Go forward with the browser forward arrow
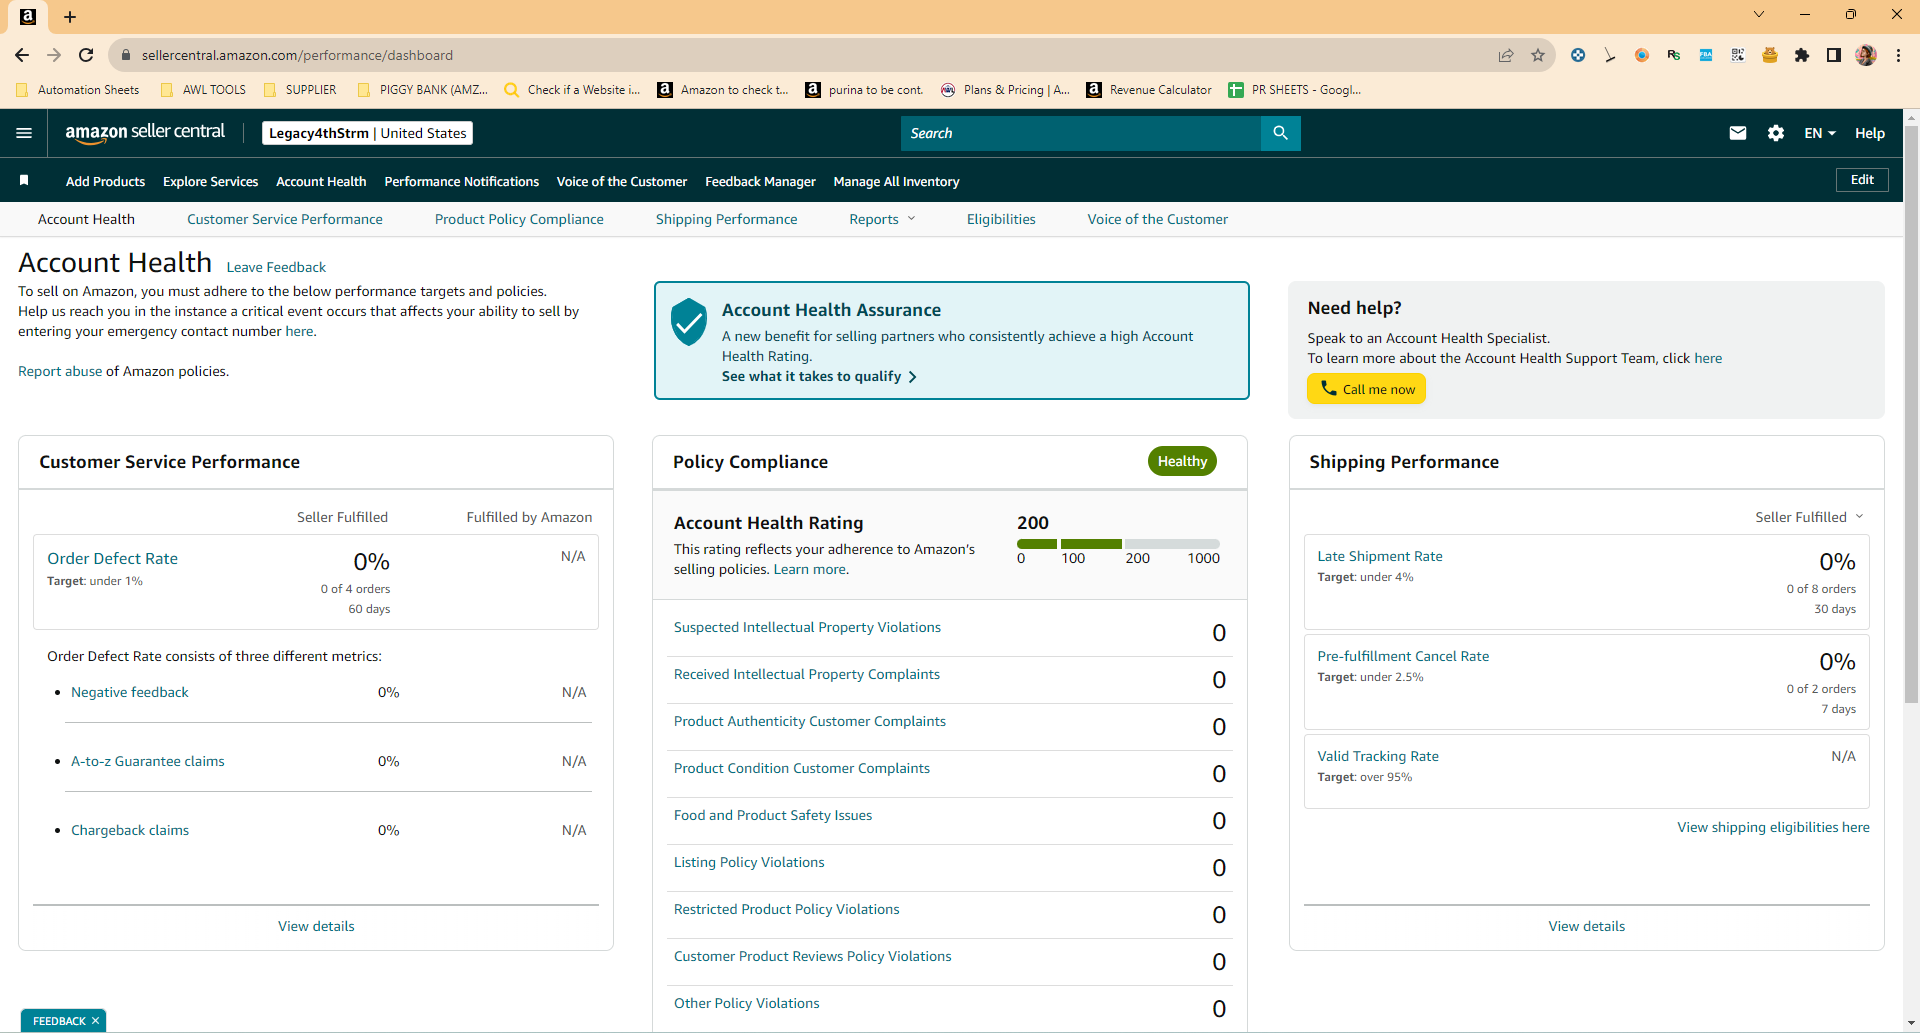This screenshot has width=1920, height=1033. (x=54, y=55)
